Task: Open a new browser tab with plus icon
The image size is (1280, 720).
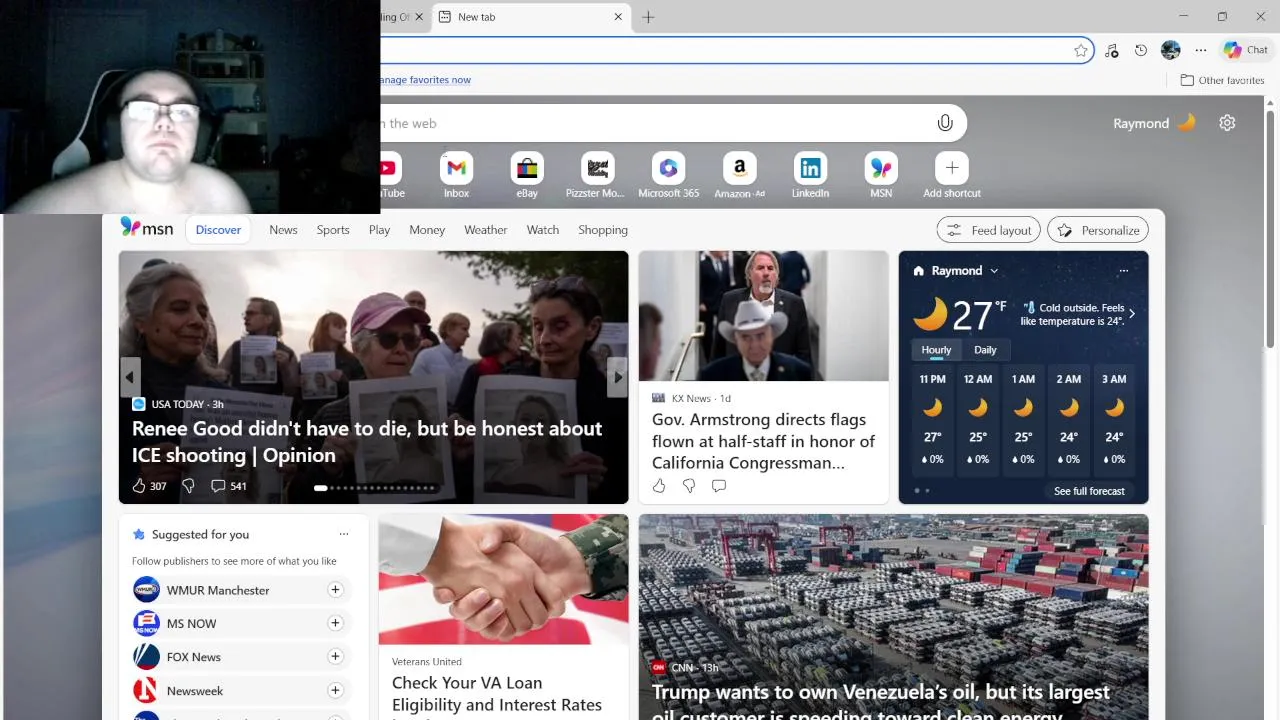Action: click(x=648, y=17)
